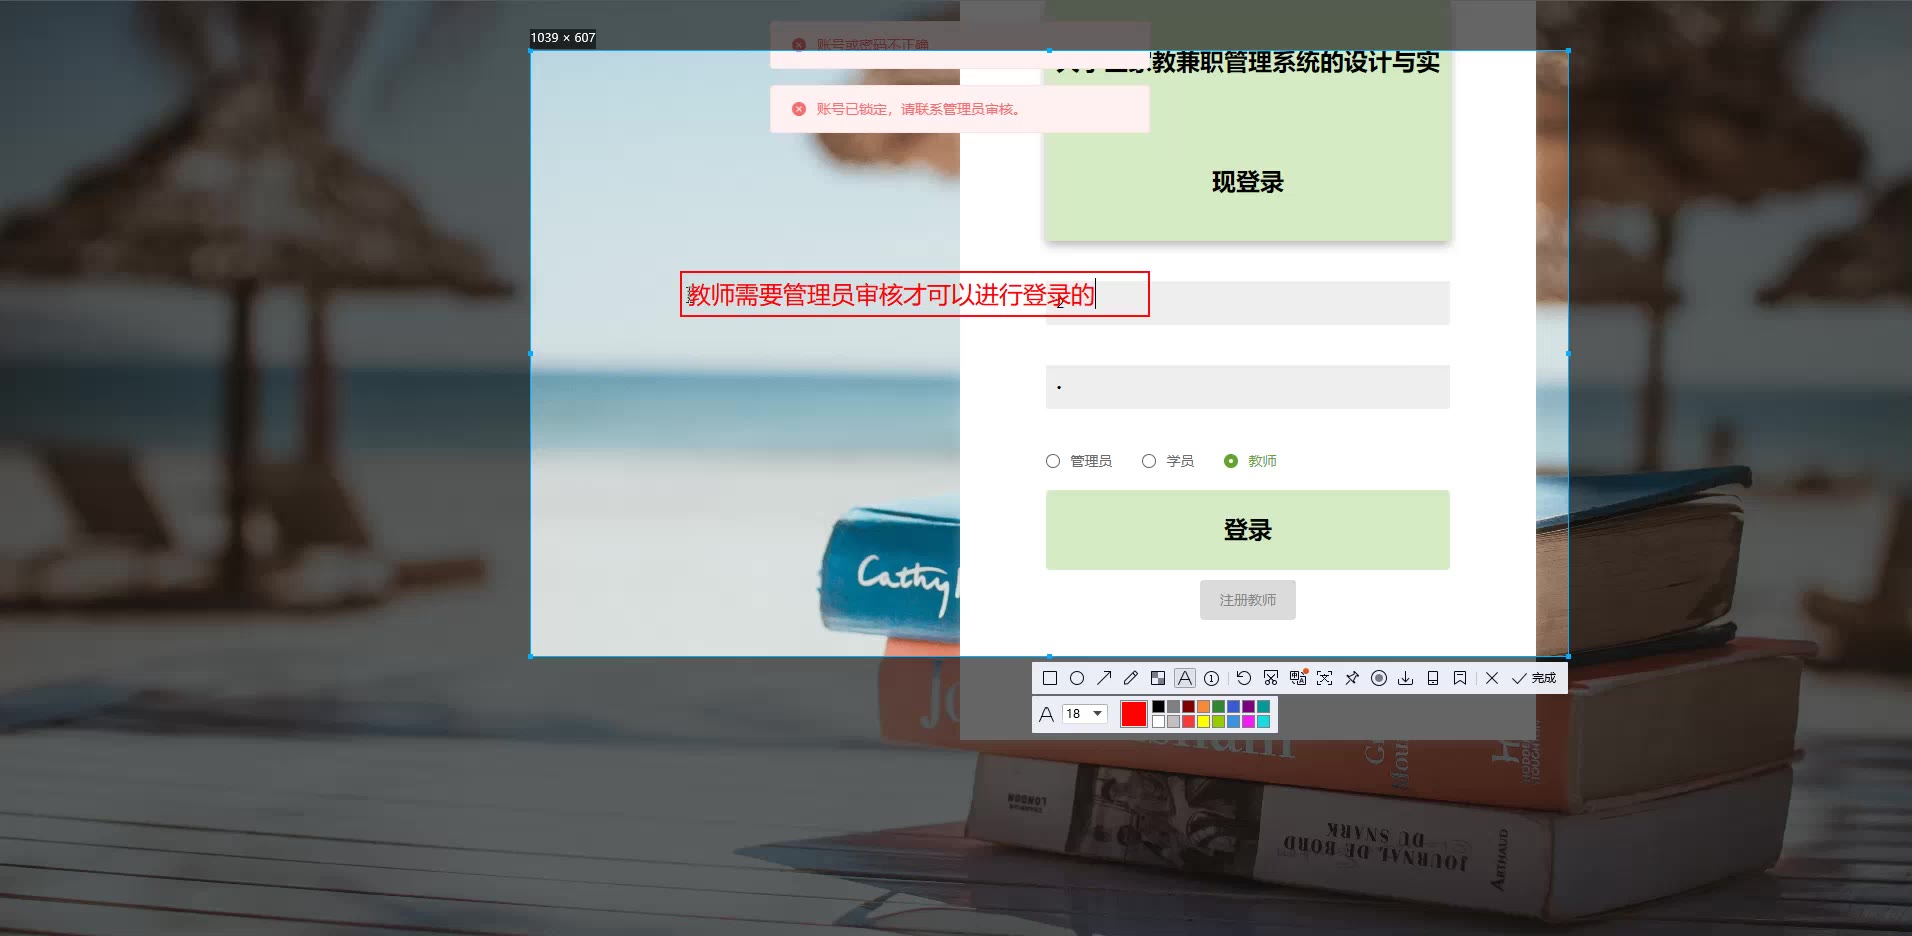Pick the purple color swatch
Screen dimensions: 1912x936
pos(1249,706)
